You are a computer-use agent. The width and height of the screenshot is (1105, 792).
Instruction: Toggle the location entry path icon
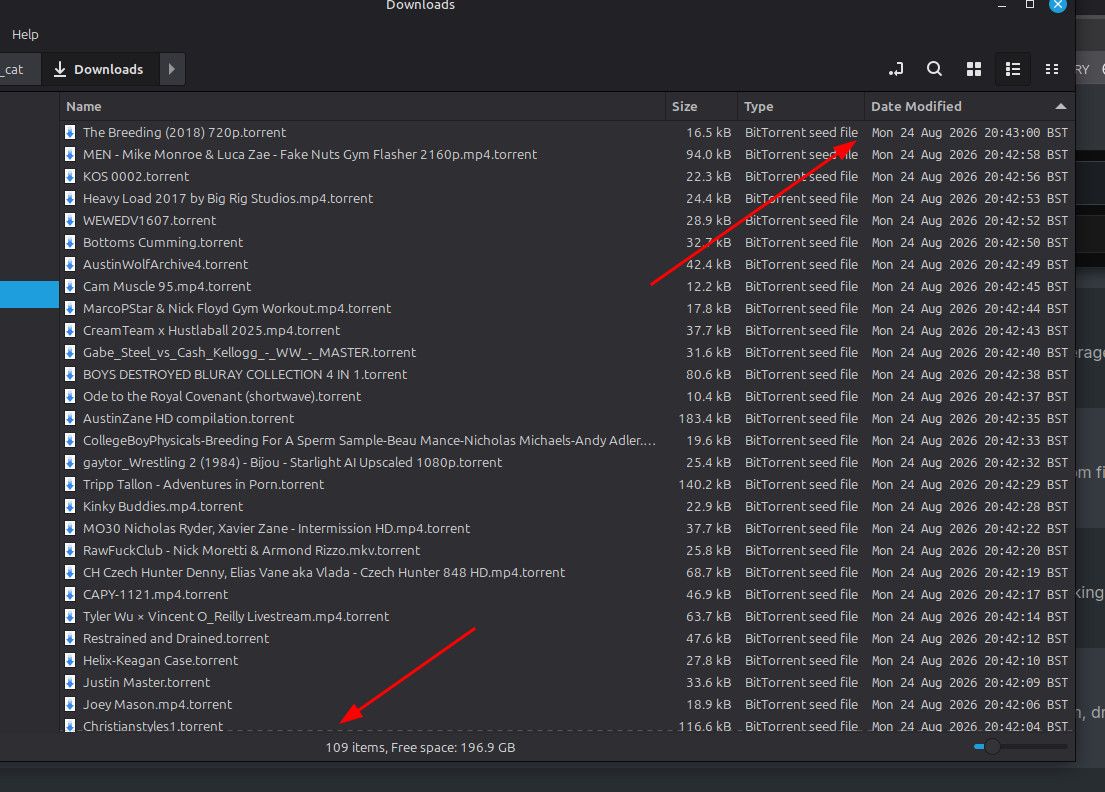896,69
